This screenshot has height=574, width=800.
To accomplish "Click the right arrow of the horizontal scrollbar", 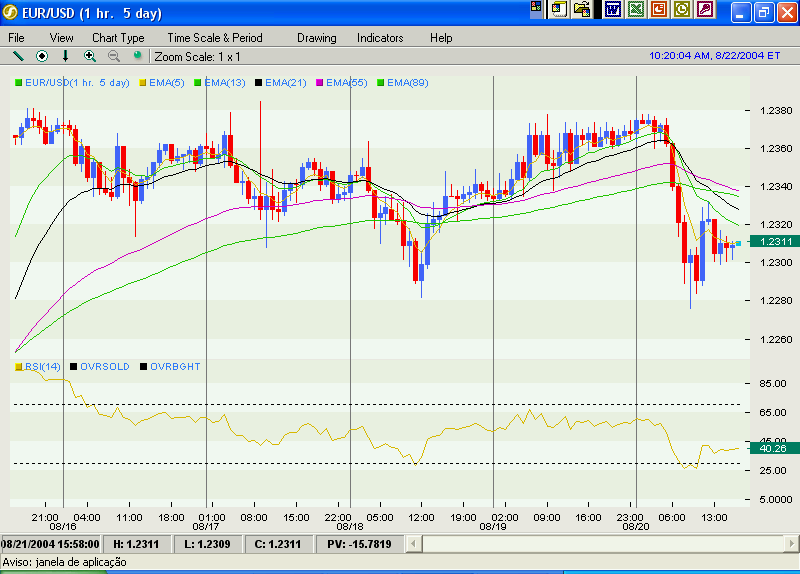I will click(791, 544).
